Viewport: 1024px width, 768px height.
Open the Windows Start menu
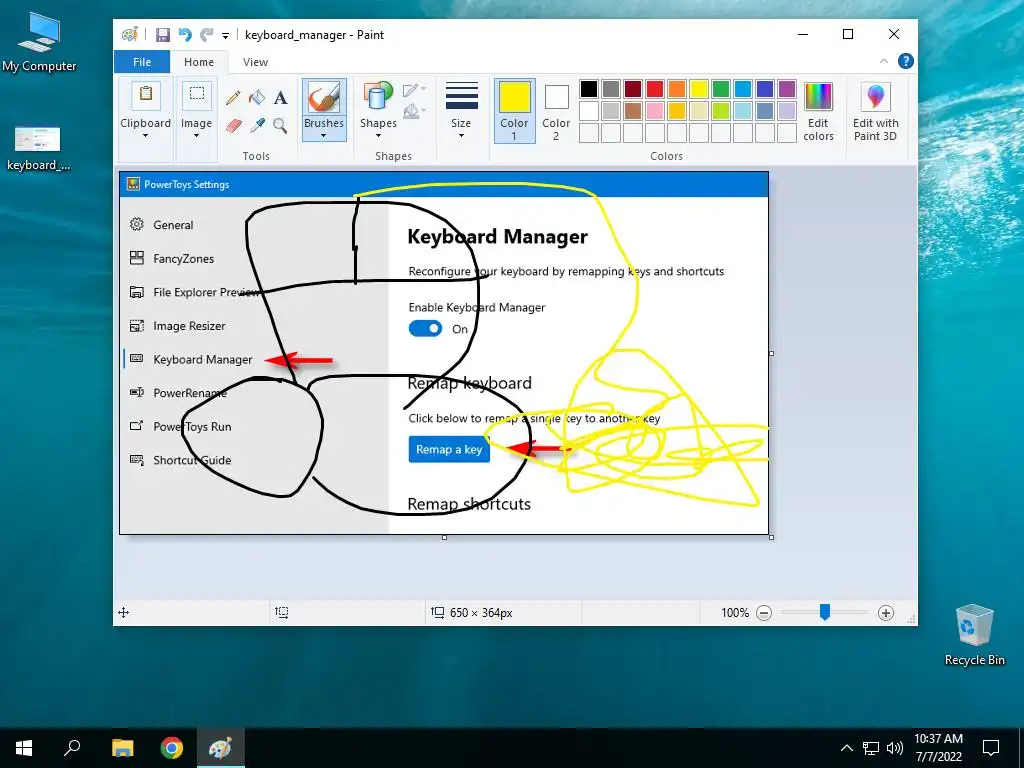[24, 748]
